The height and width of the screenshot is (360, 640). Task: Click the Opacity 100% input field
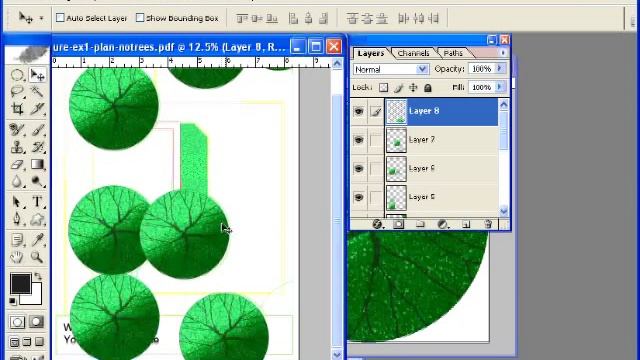pyautogui.click(x=481, y=69)
